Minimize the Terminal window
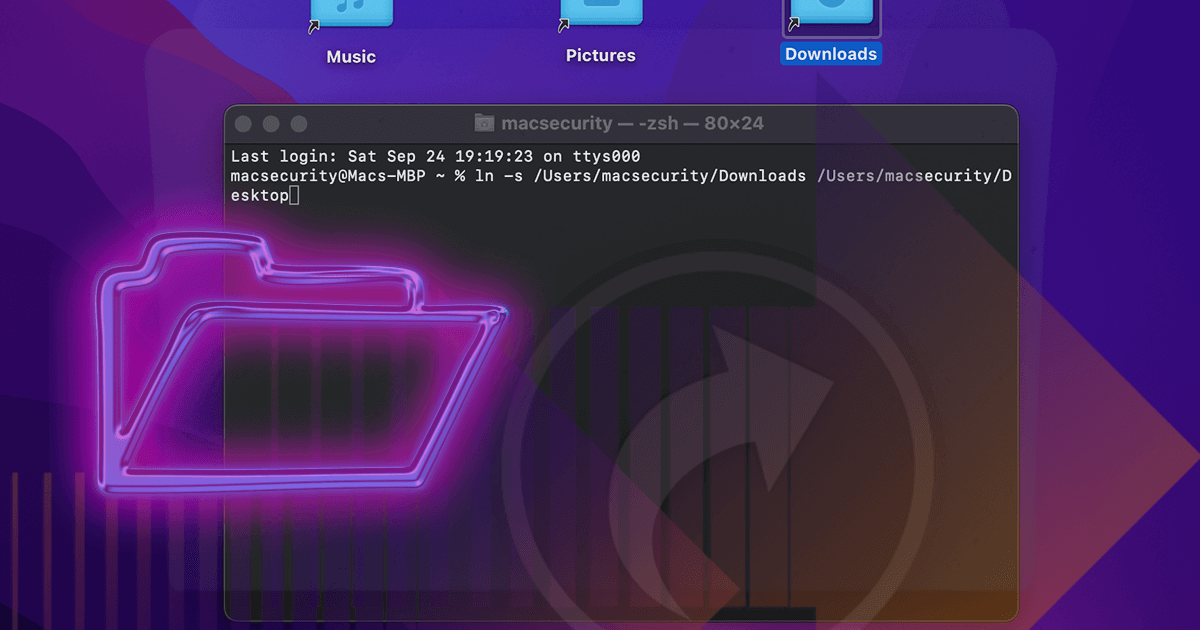The height and width of the screenshot is (630, 1200). pos(270,124)
